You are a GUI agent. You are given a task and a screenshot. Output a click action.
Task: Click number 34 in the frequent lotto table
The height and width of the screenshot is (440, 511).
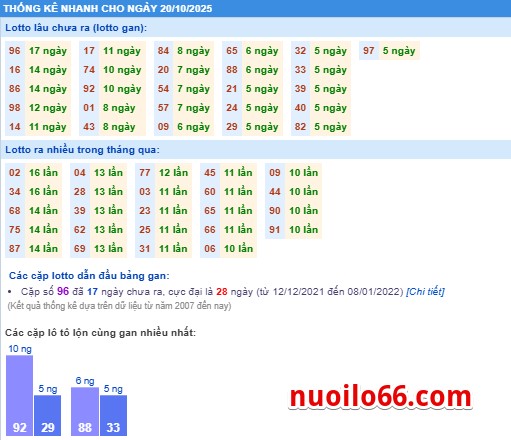(x=15, y=192)
